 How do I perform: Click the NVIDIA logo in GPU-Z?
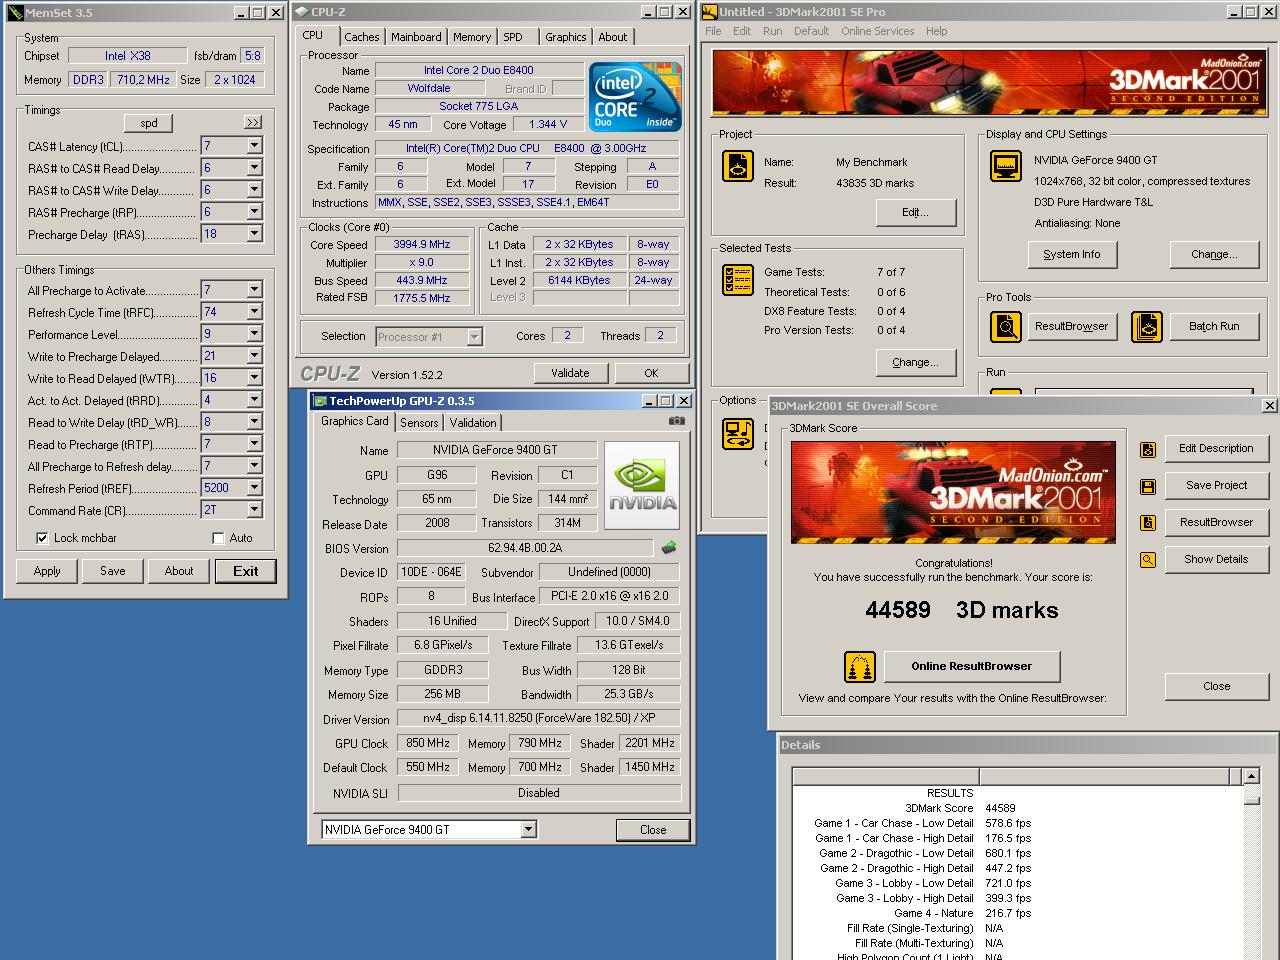642,485
